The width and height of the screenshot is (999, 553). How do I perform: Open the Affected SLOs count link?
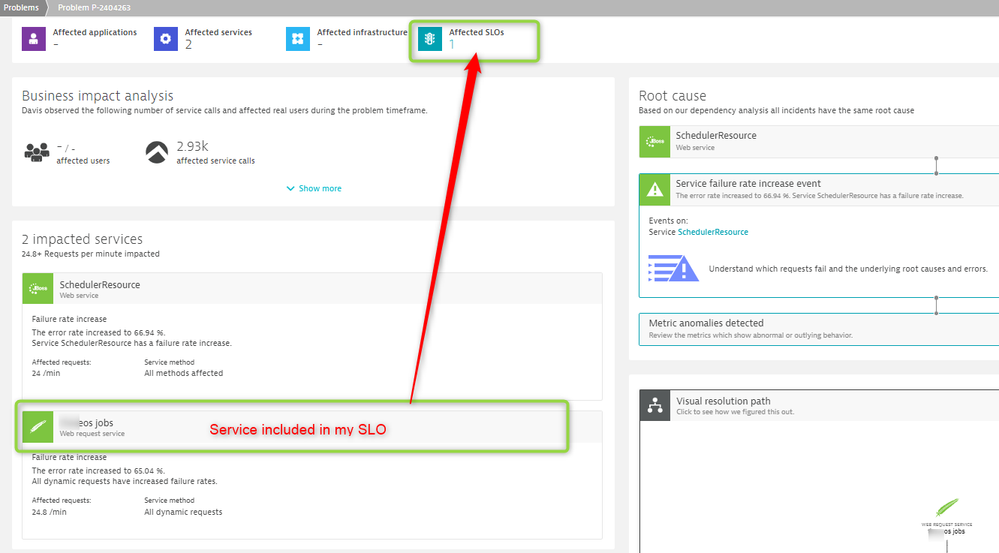coord(452,45)
